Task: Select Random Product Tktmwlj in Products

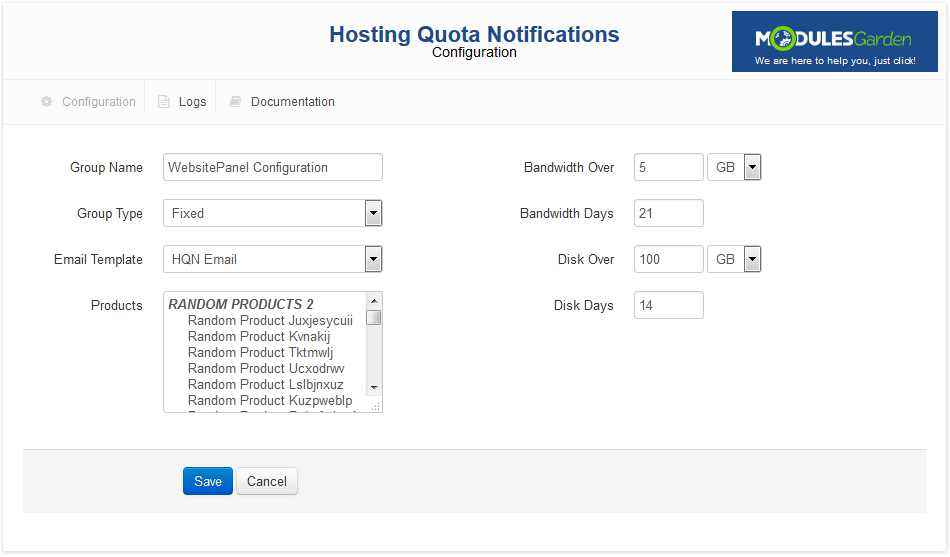Action: pos(261,352)
